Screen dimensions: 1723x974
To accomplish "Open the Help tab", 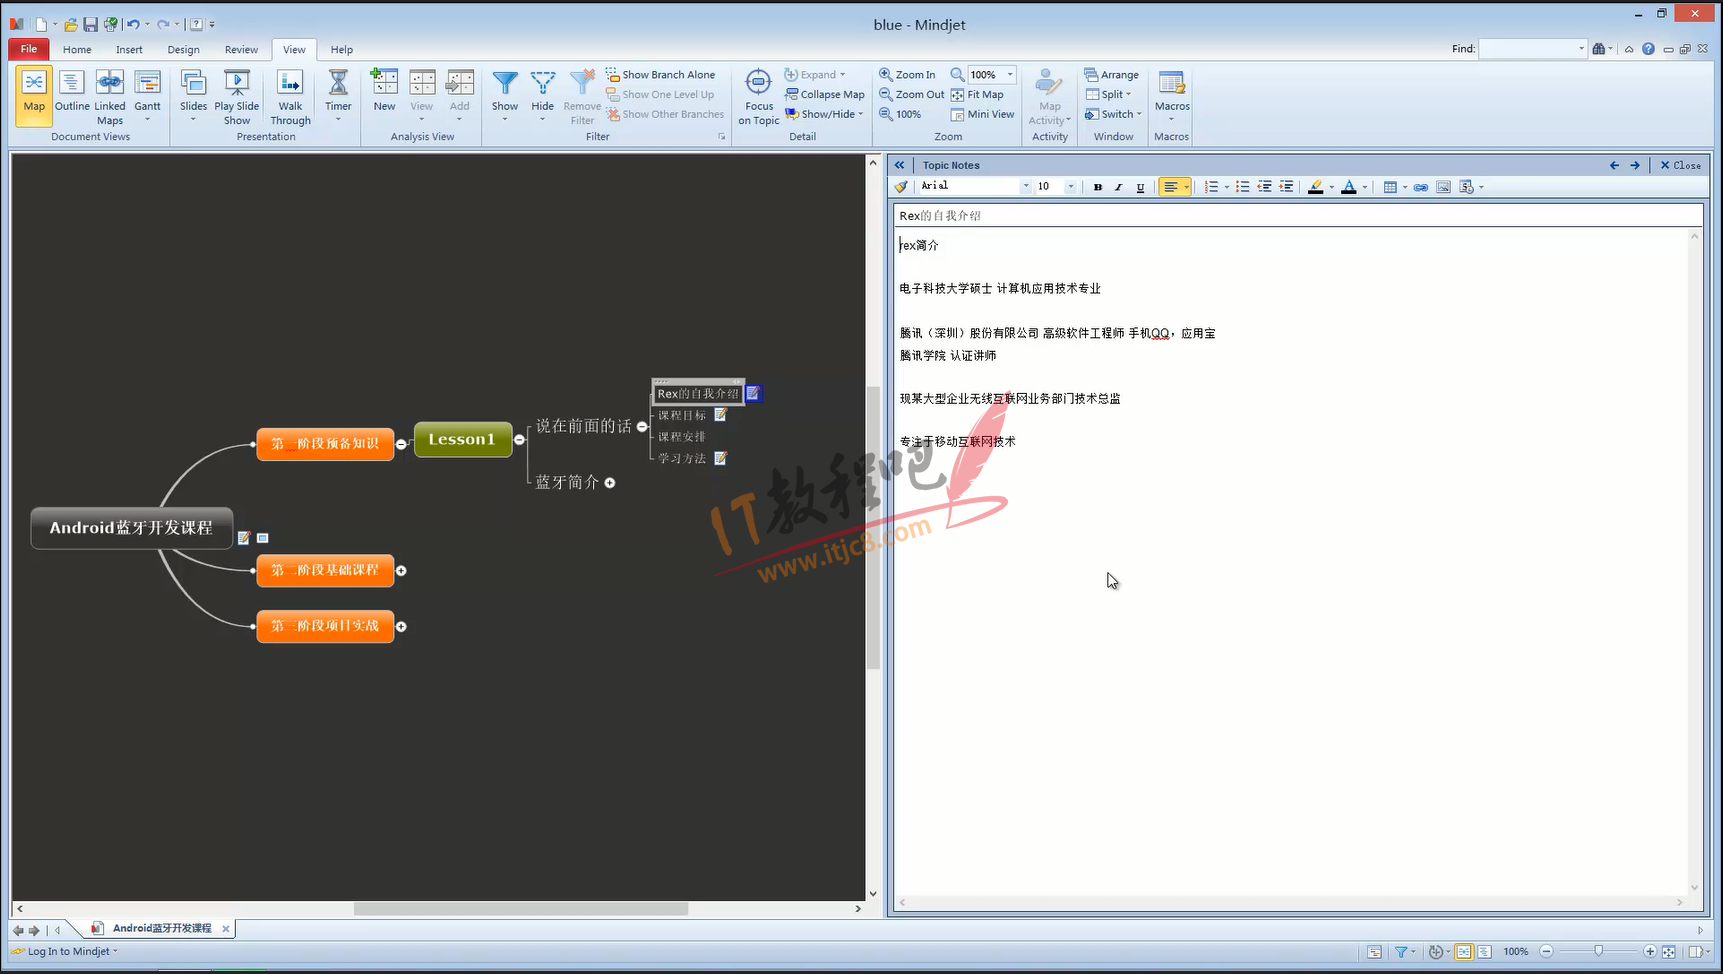I will coord(342,49).
